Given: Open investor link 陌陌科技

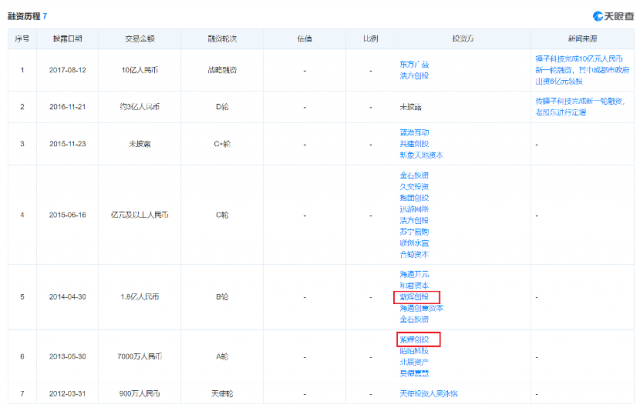Looking at the screenshot, I should (x=414, y=351).
